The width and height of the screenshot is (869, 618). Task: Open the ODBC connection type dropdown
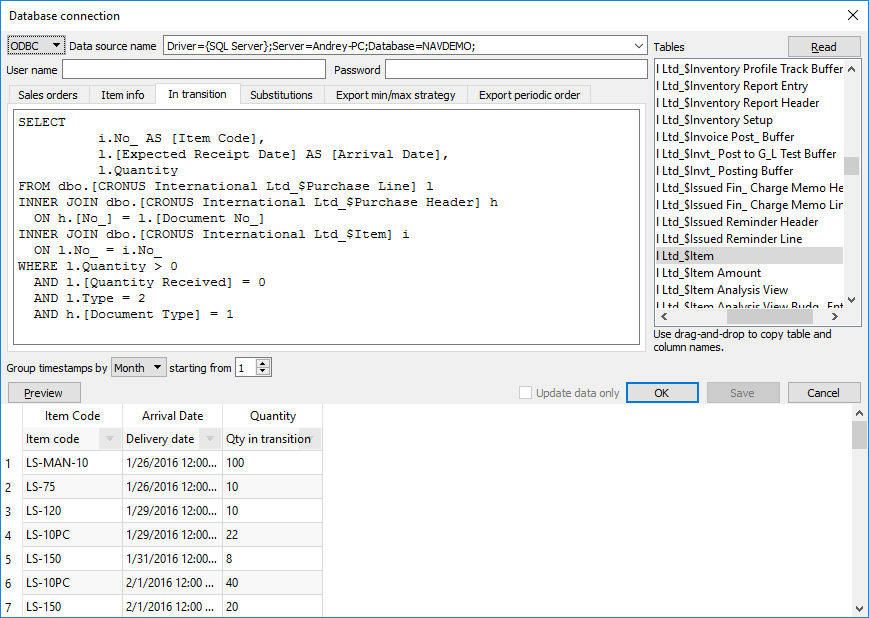click(36, 46)
